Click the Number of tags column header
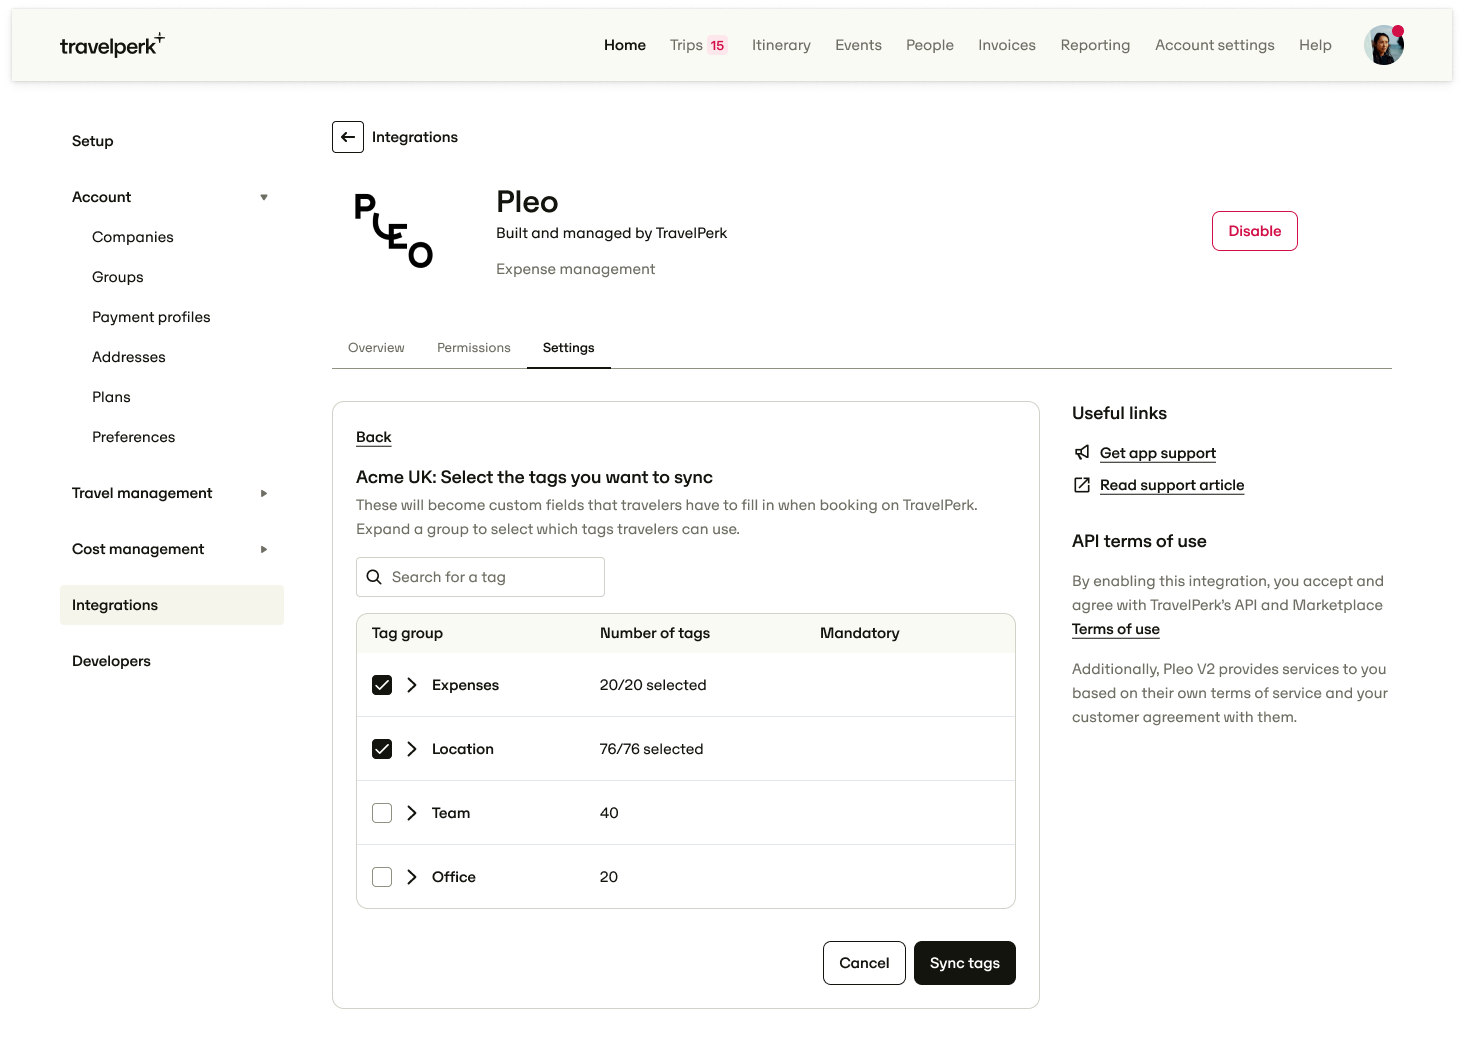 (655, 633)
